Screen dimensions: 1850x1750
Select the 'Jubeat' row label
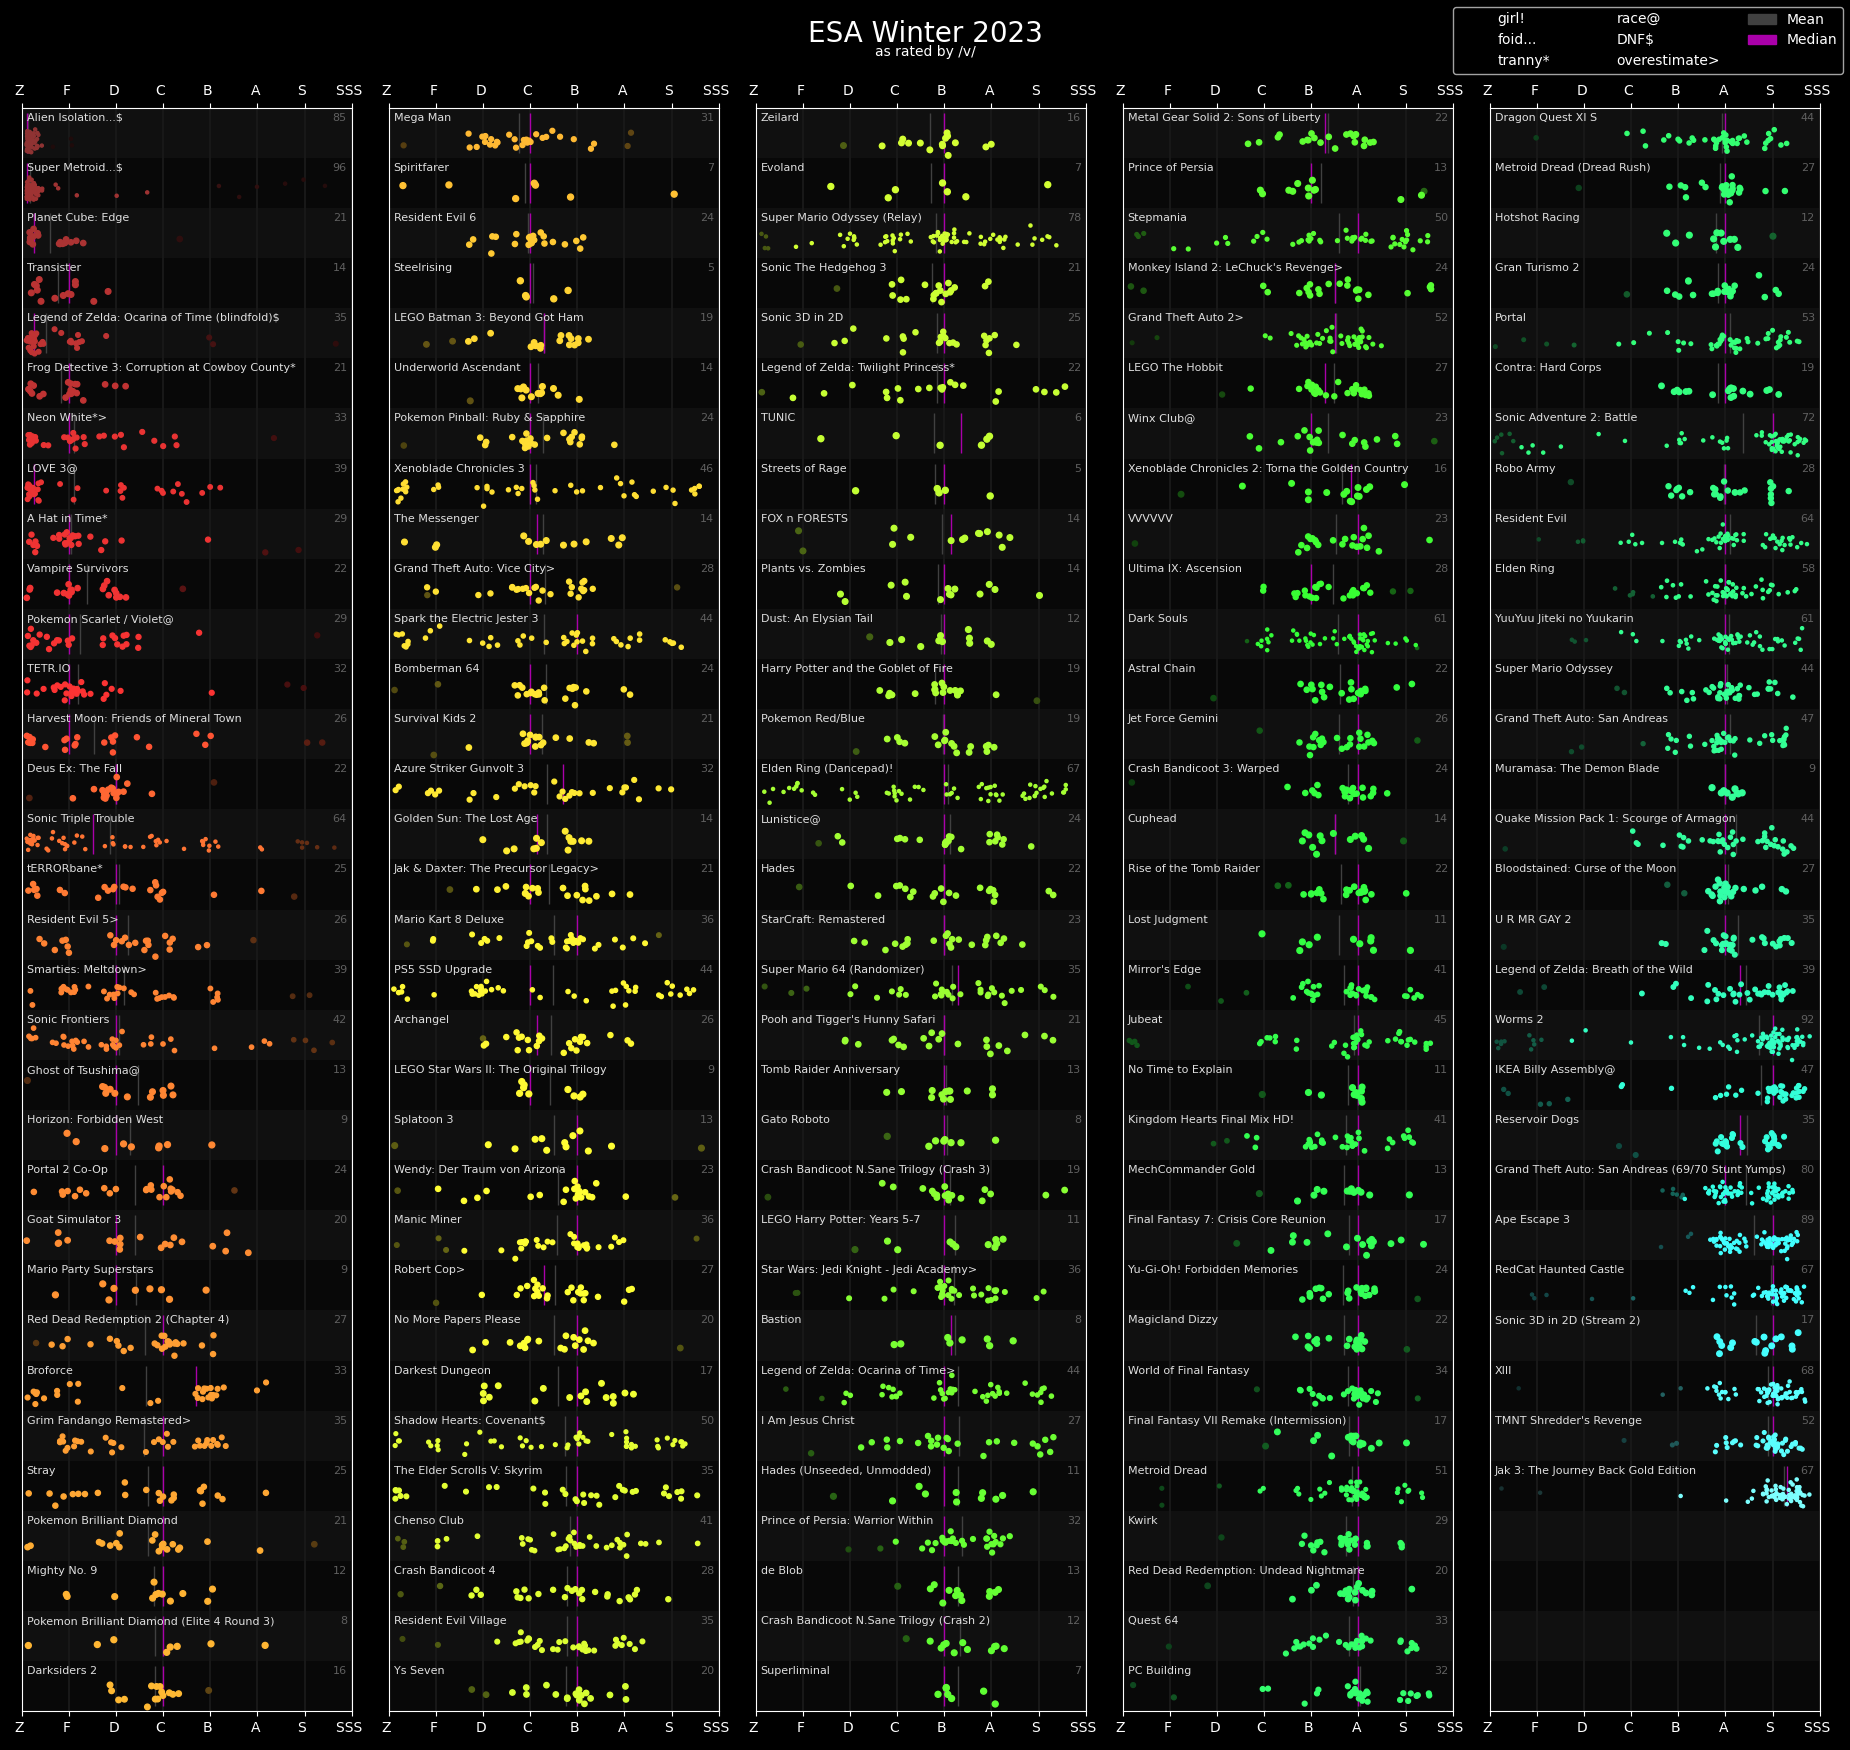click(1145, 1020)
